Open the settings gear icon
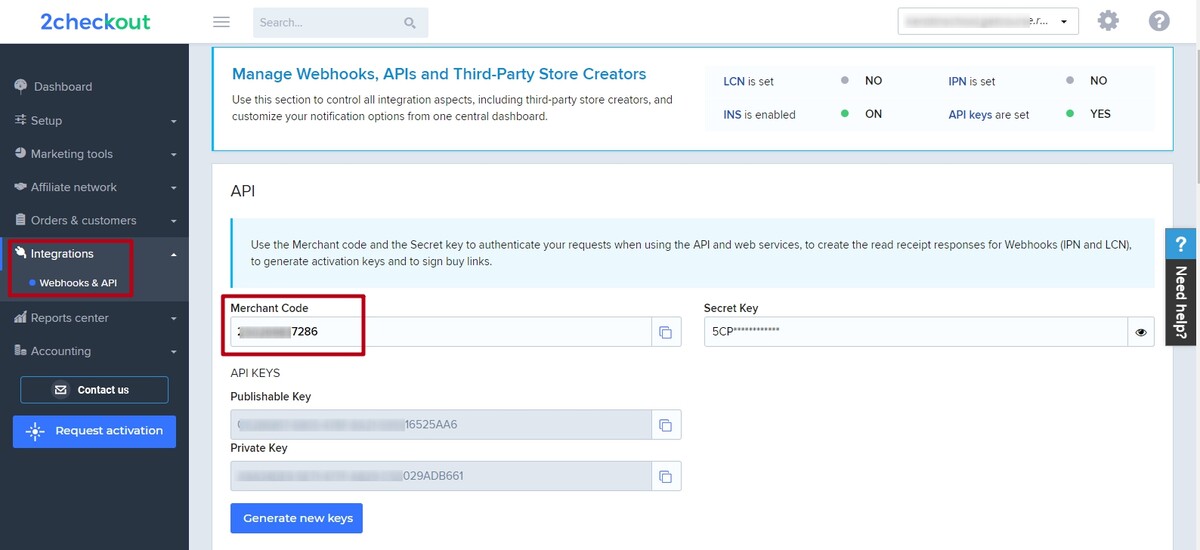Image resolution: width=1200 pixels, height=550 pixels. pyautogui.click(x=1108, y=21)
